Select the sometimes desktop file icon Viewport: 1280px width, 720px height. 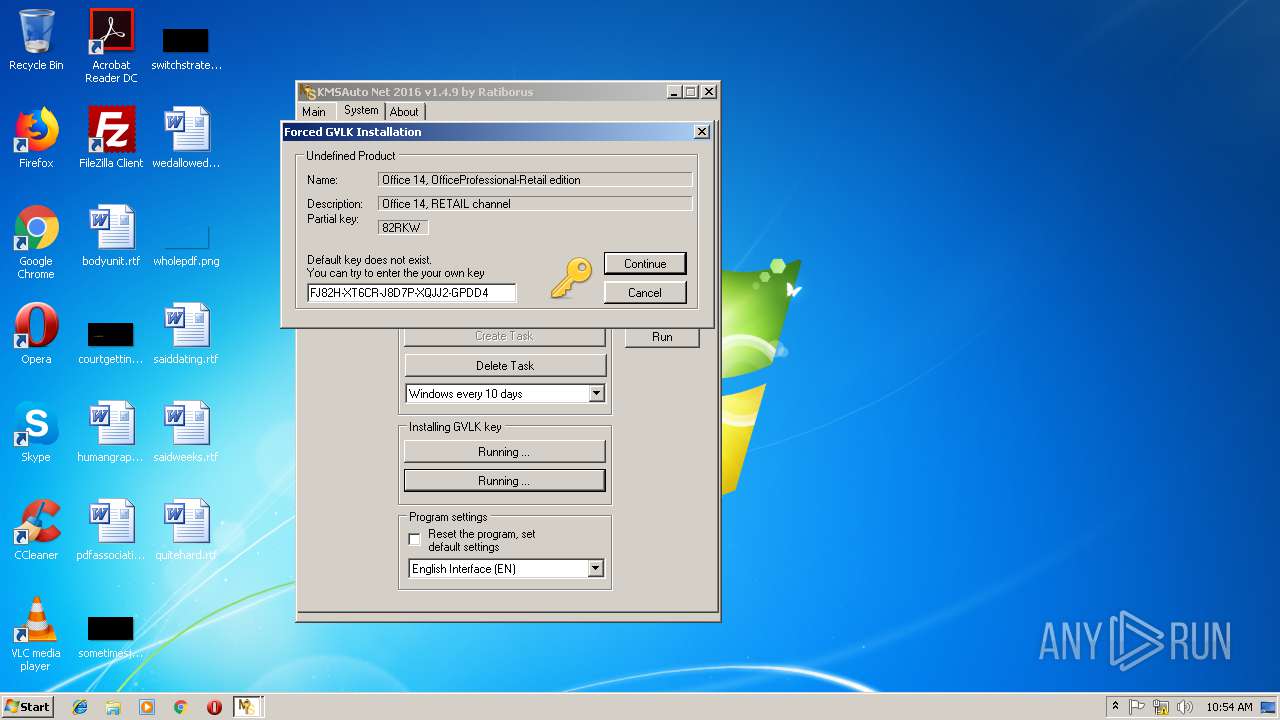111,638
